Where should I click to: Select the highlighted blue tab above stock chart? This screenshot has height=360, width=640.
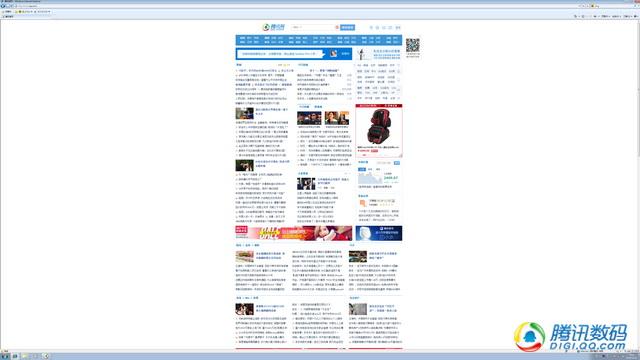[x=362, y=169]
